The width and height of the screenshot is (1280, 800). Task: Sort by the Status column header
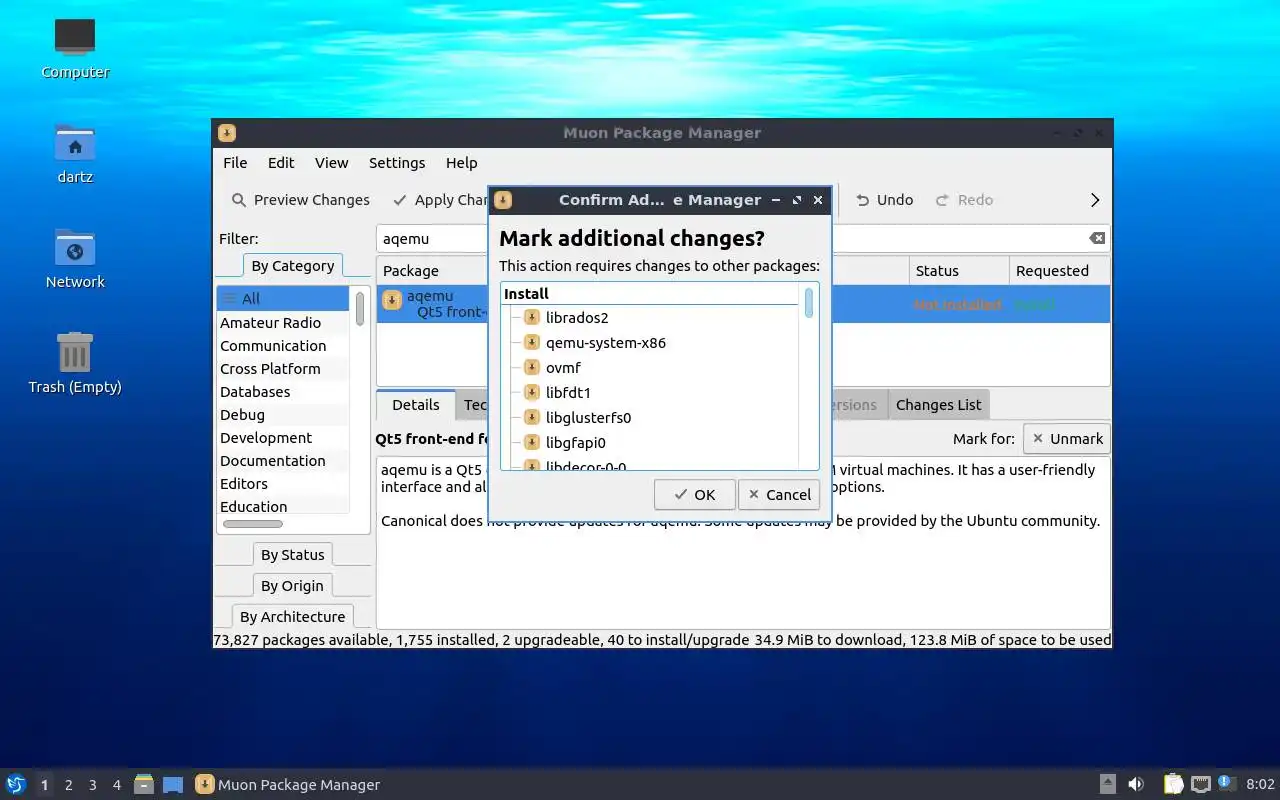[x=958, y=271]
